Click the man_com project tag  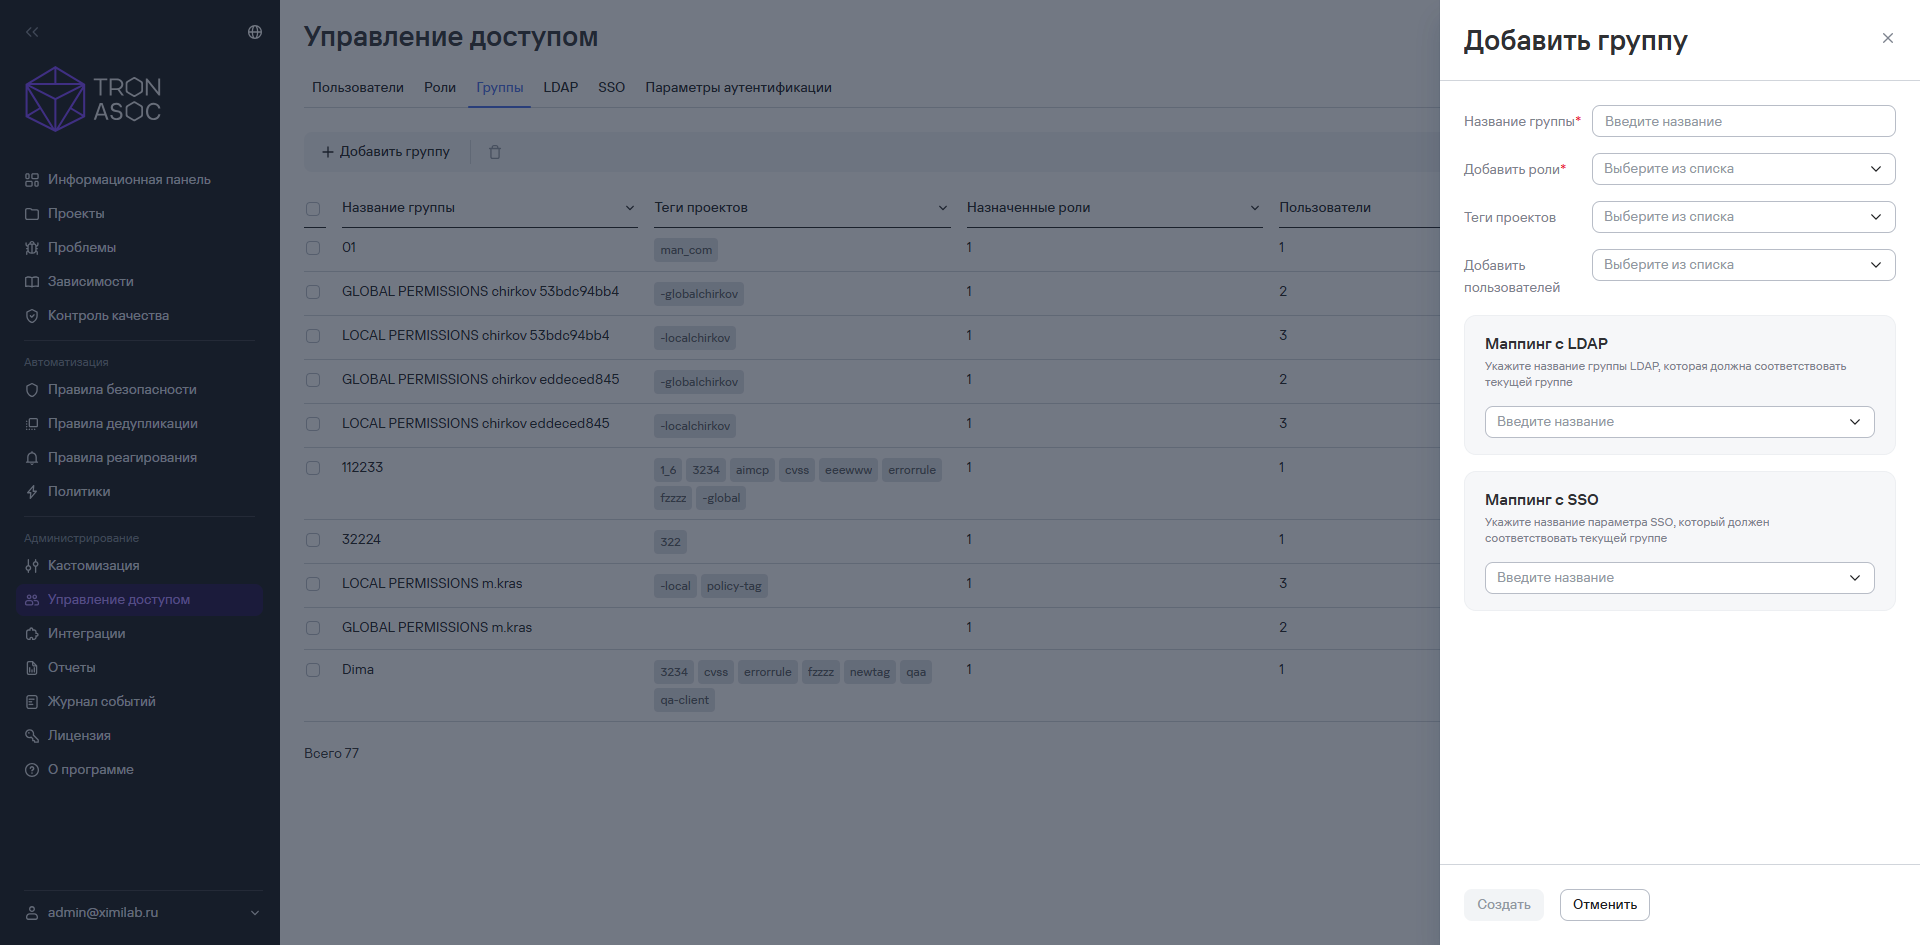[x=686, y=250]
